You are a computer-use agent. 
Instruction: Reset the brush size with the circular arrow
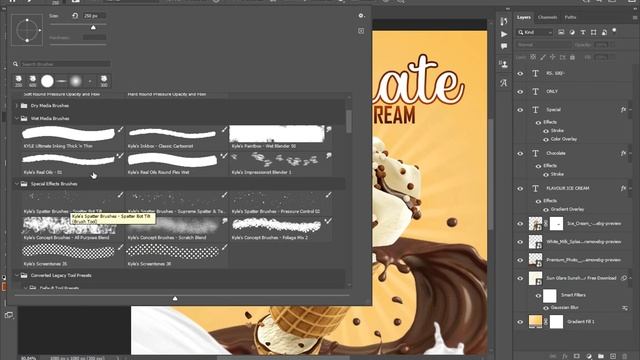75,16
